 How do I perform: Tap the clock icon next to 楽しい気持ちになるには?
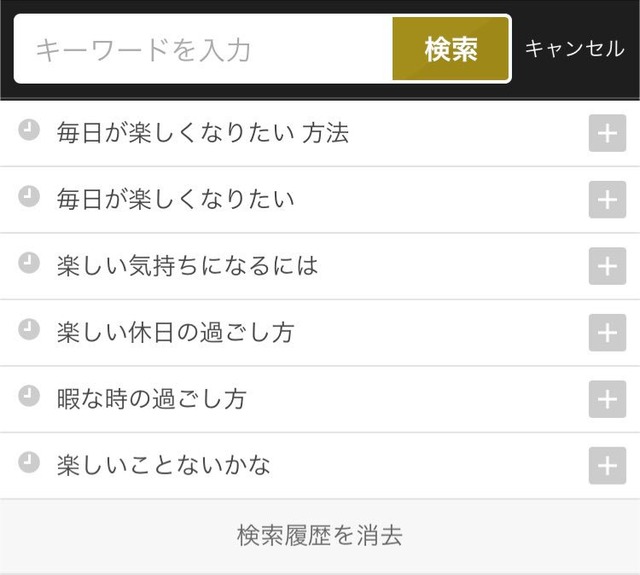tap(30, 263)
